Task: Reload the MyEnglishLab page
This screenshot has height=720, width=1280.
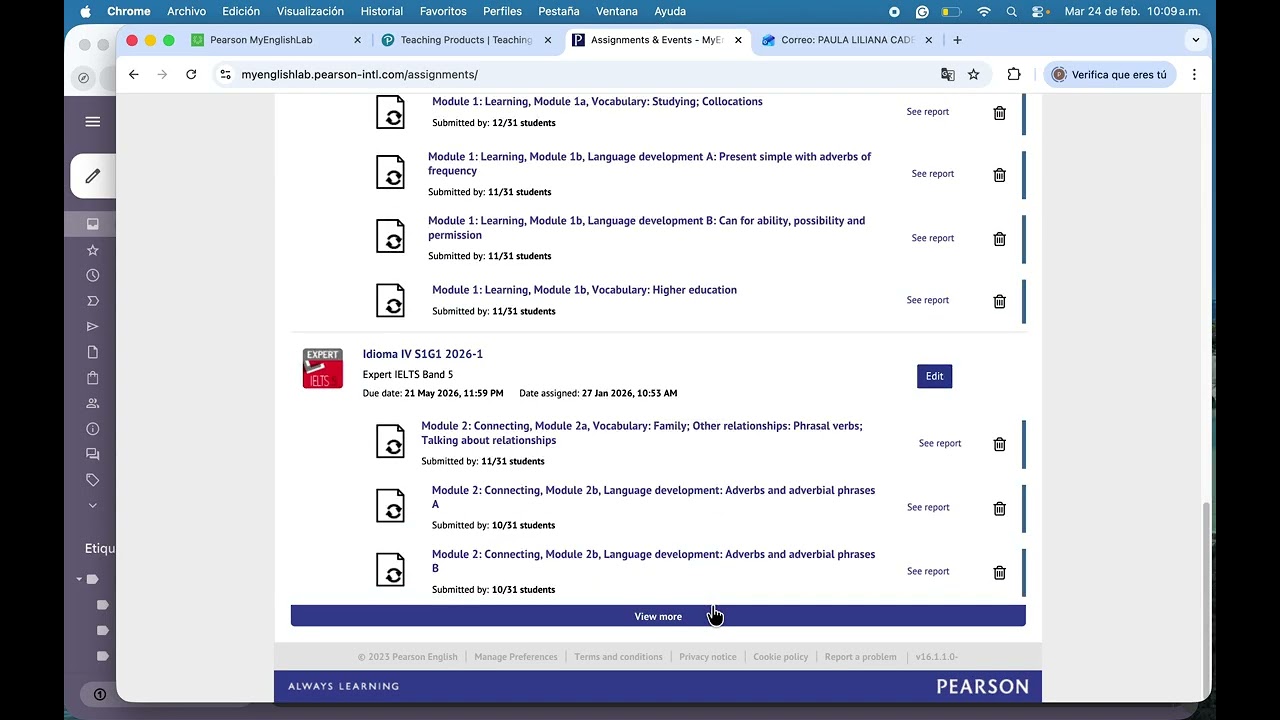Action: (191, 74)
